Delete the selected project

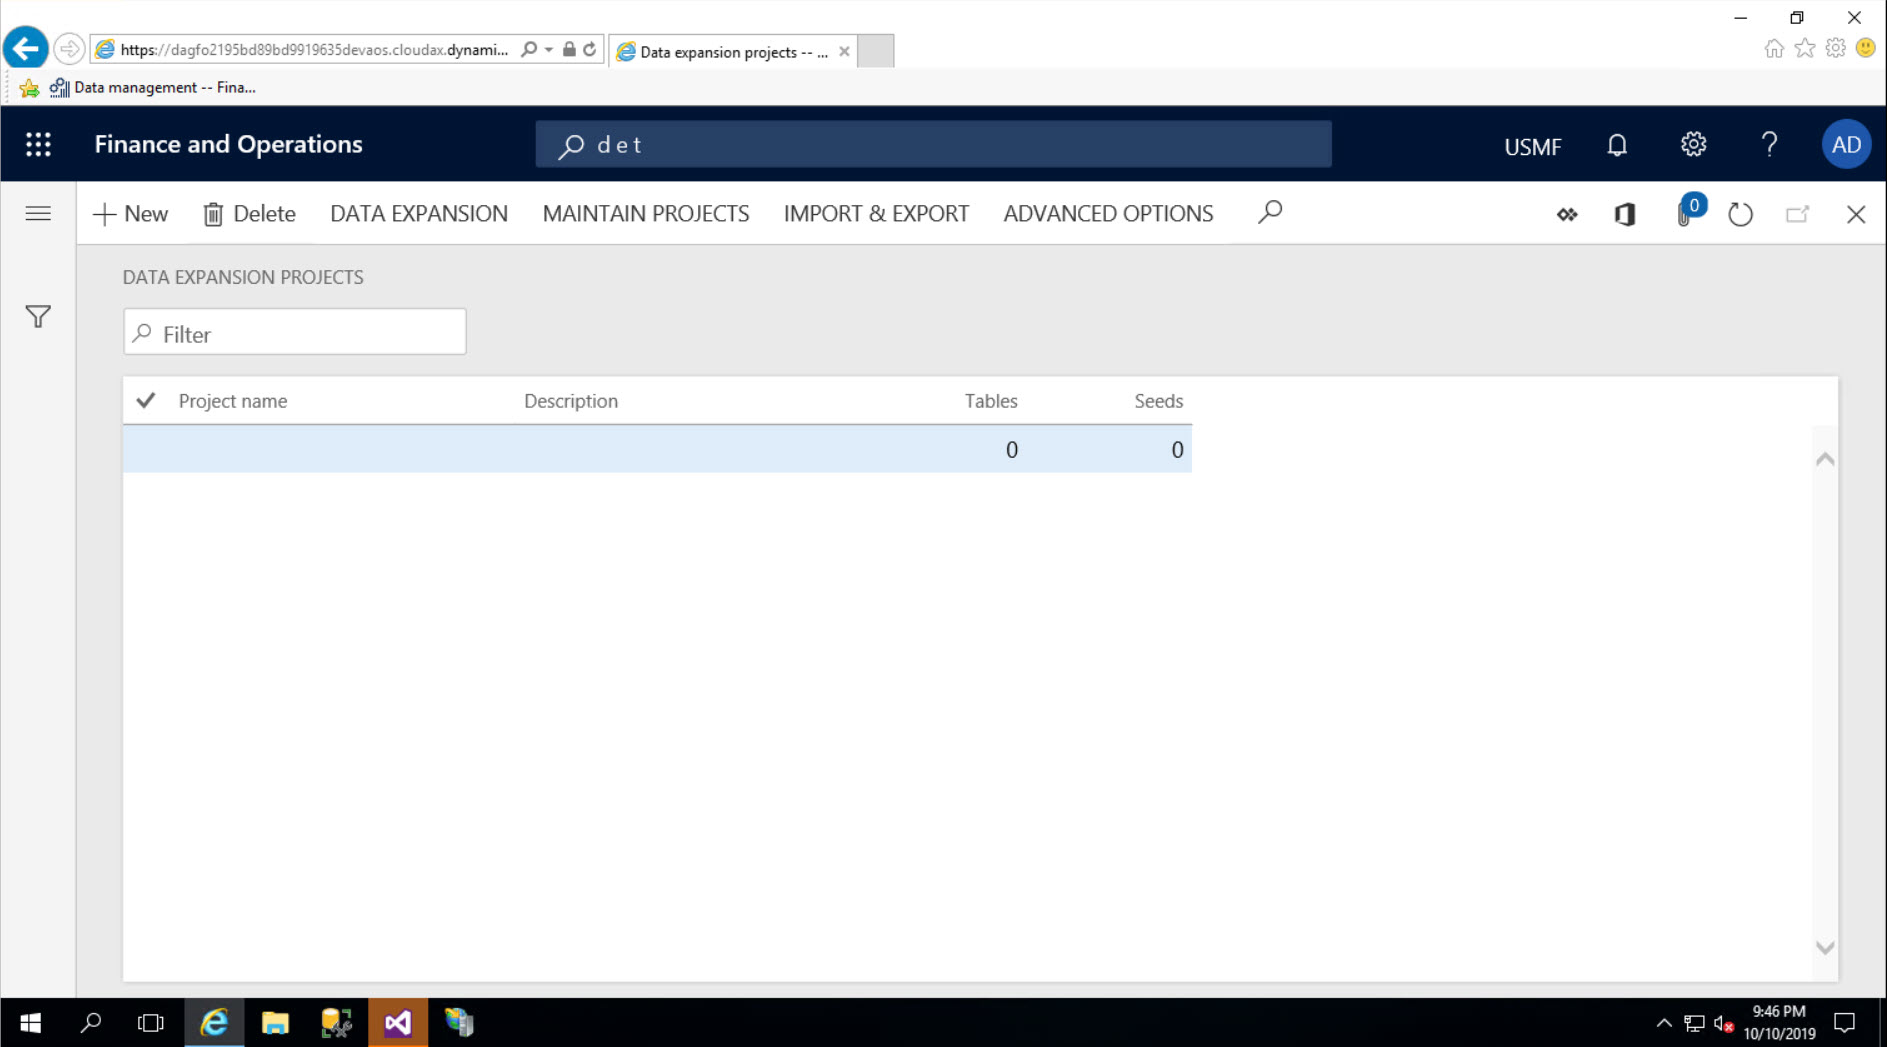tap(249, 214)
